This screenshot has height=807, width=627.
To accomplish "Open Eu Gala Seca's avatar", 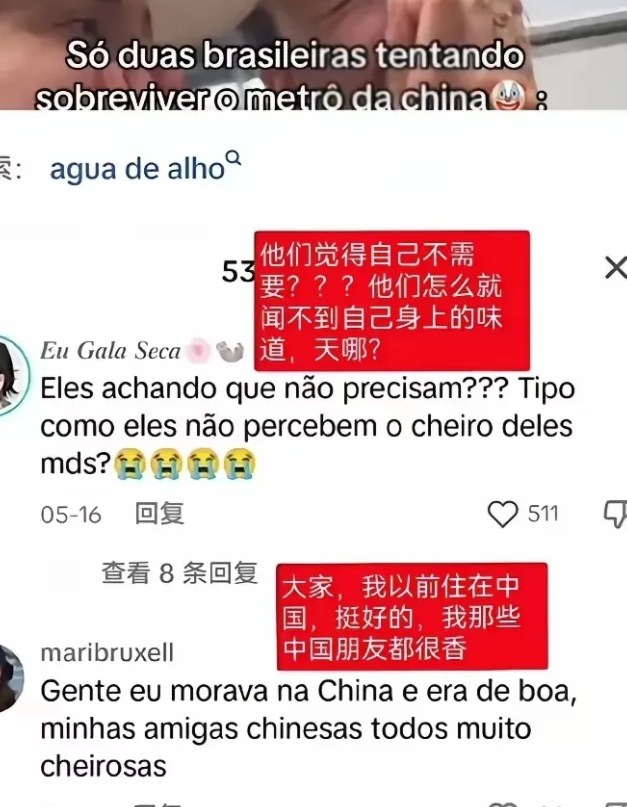I will point(13,375).
